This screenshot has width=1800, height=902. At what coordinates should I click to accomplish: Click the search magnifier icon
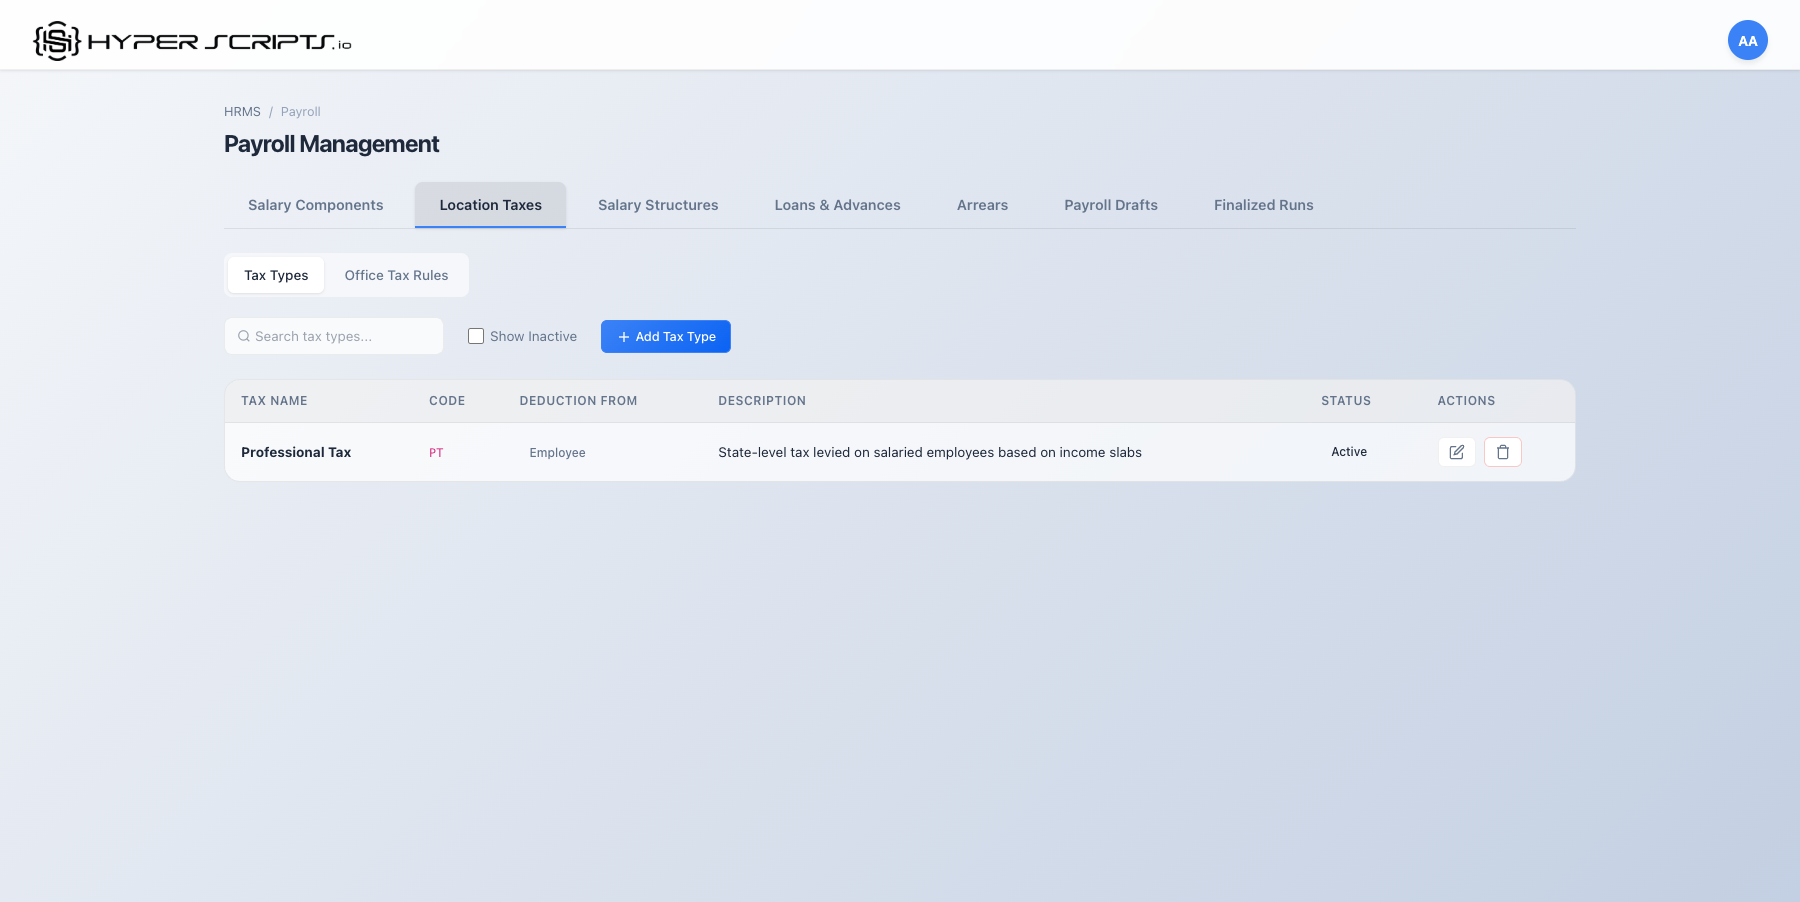coord(244,336)
